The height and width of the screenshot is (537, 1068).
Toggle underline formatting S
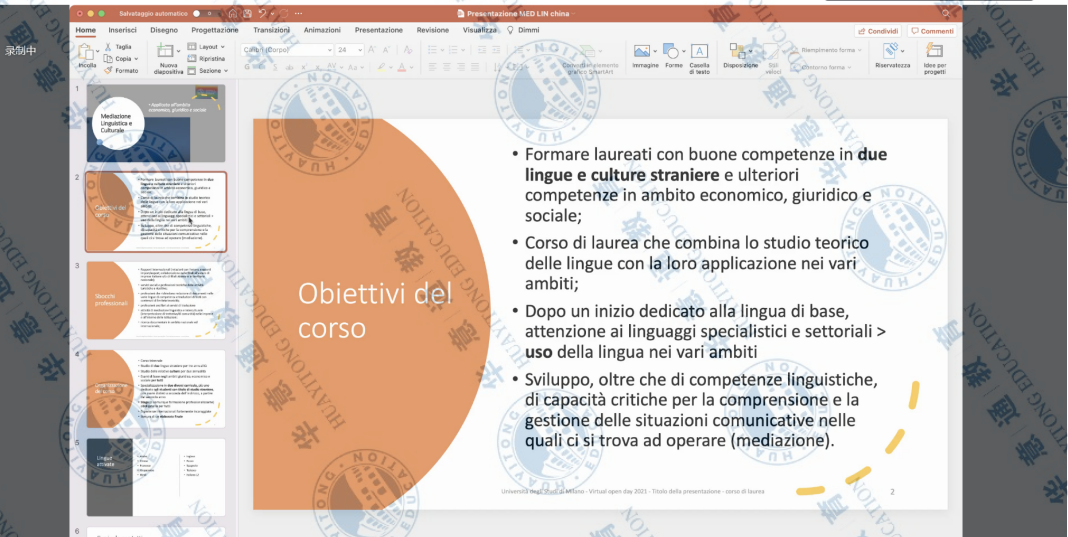tap(274, 67)
